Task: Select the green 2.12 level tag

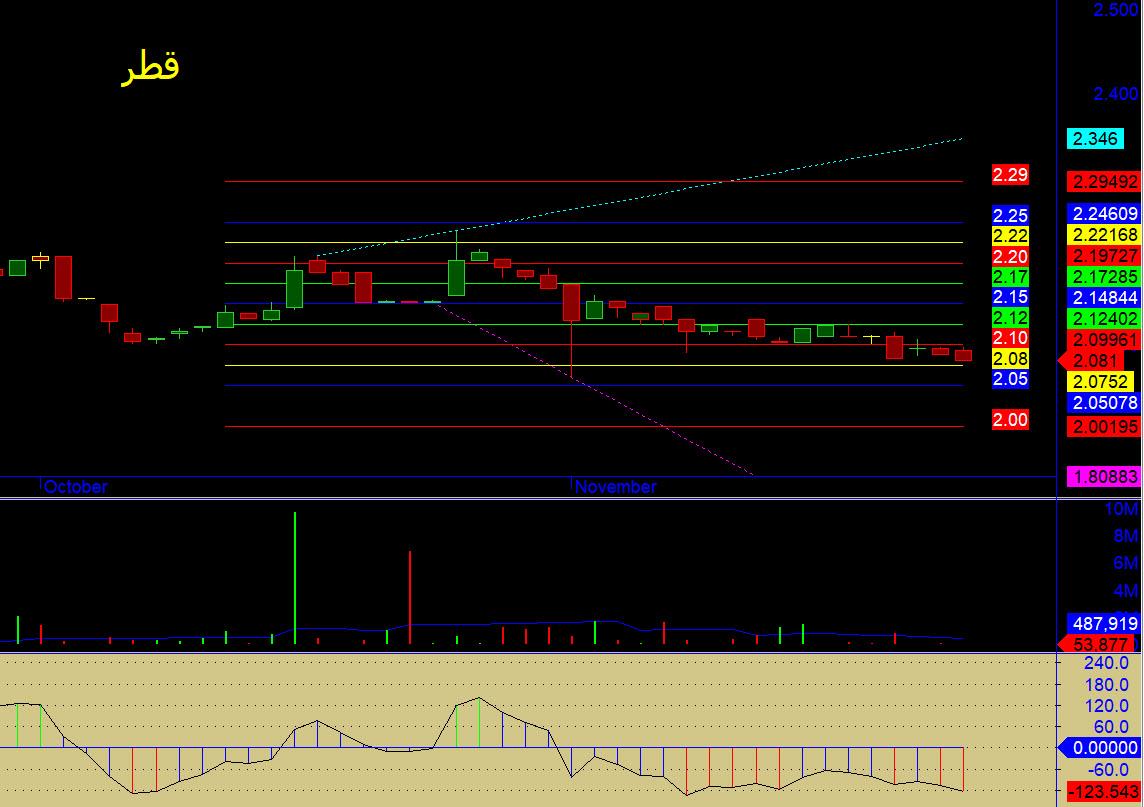Action: tap(1010, 318)
